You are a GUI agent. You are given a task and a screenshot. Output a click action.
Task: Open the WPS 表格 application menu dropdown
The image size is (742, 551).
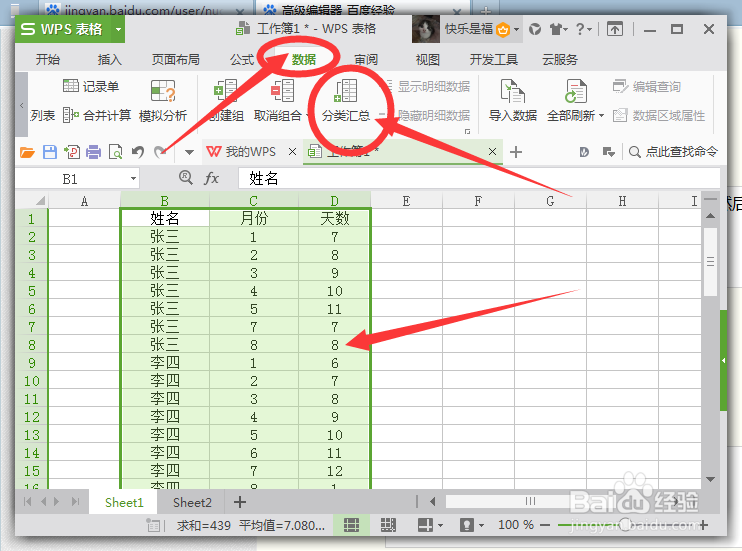tap(118, 29)
